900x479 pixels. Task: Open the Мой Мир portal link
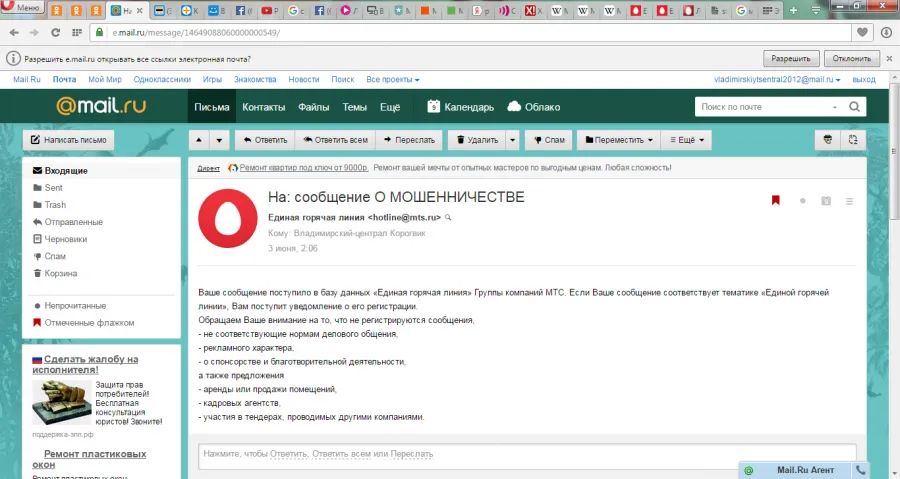pos(105,79)
